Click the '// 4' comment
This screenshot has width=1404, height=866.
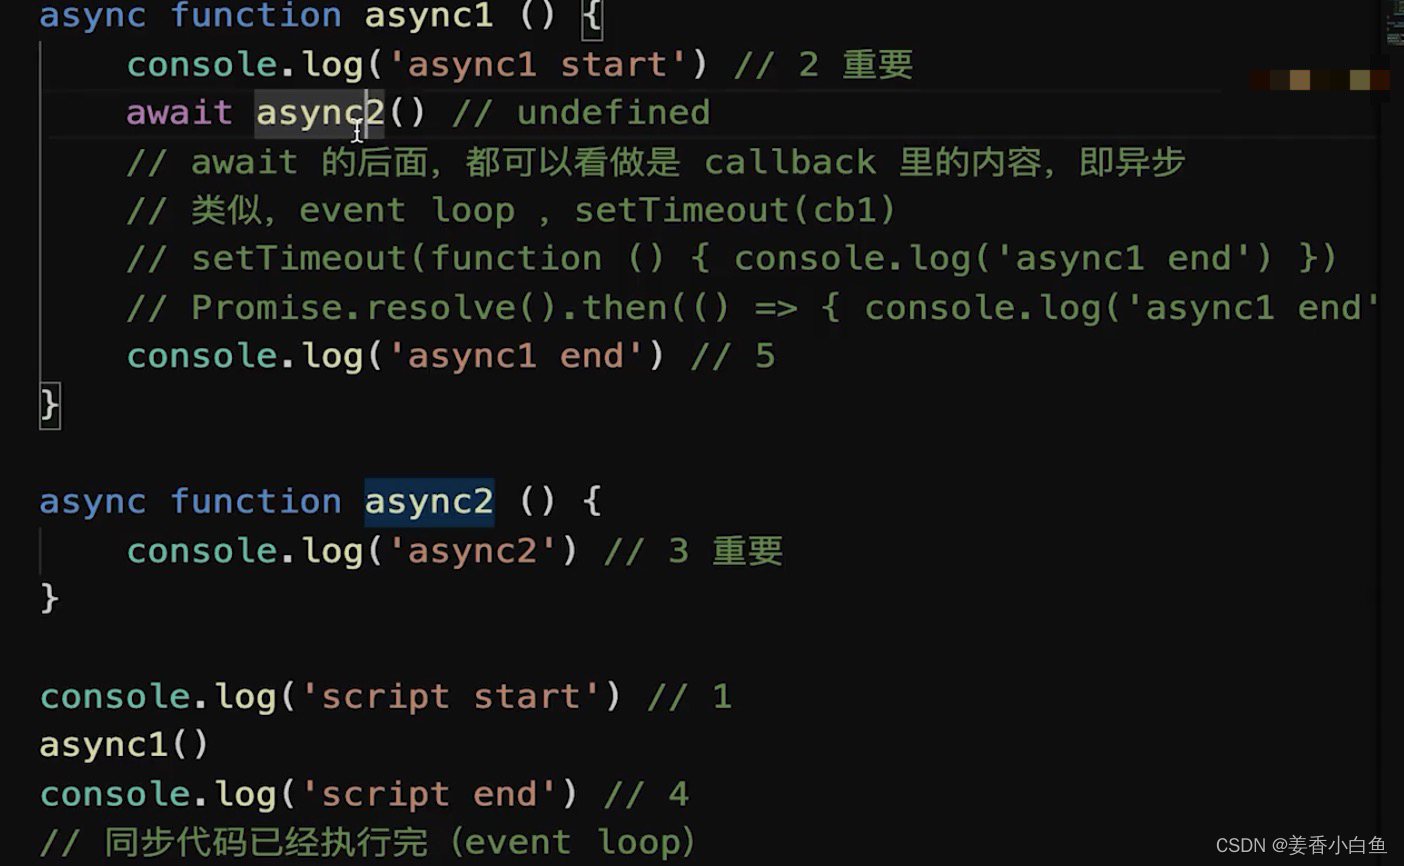point(647,794)
